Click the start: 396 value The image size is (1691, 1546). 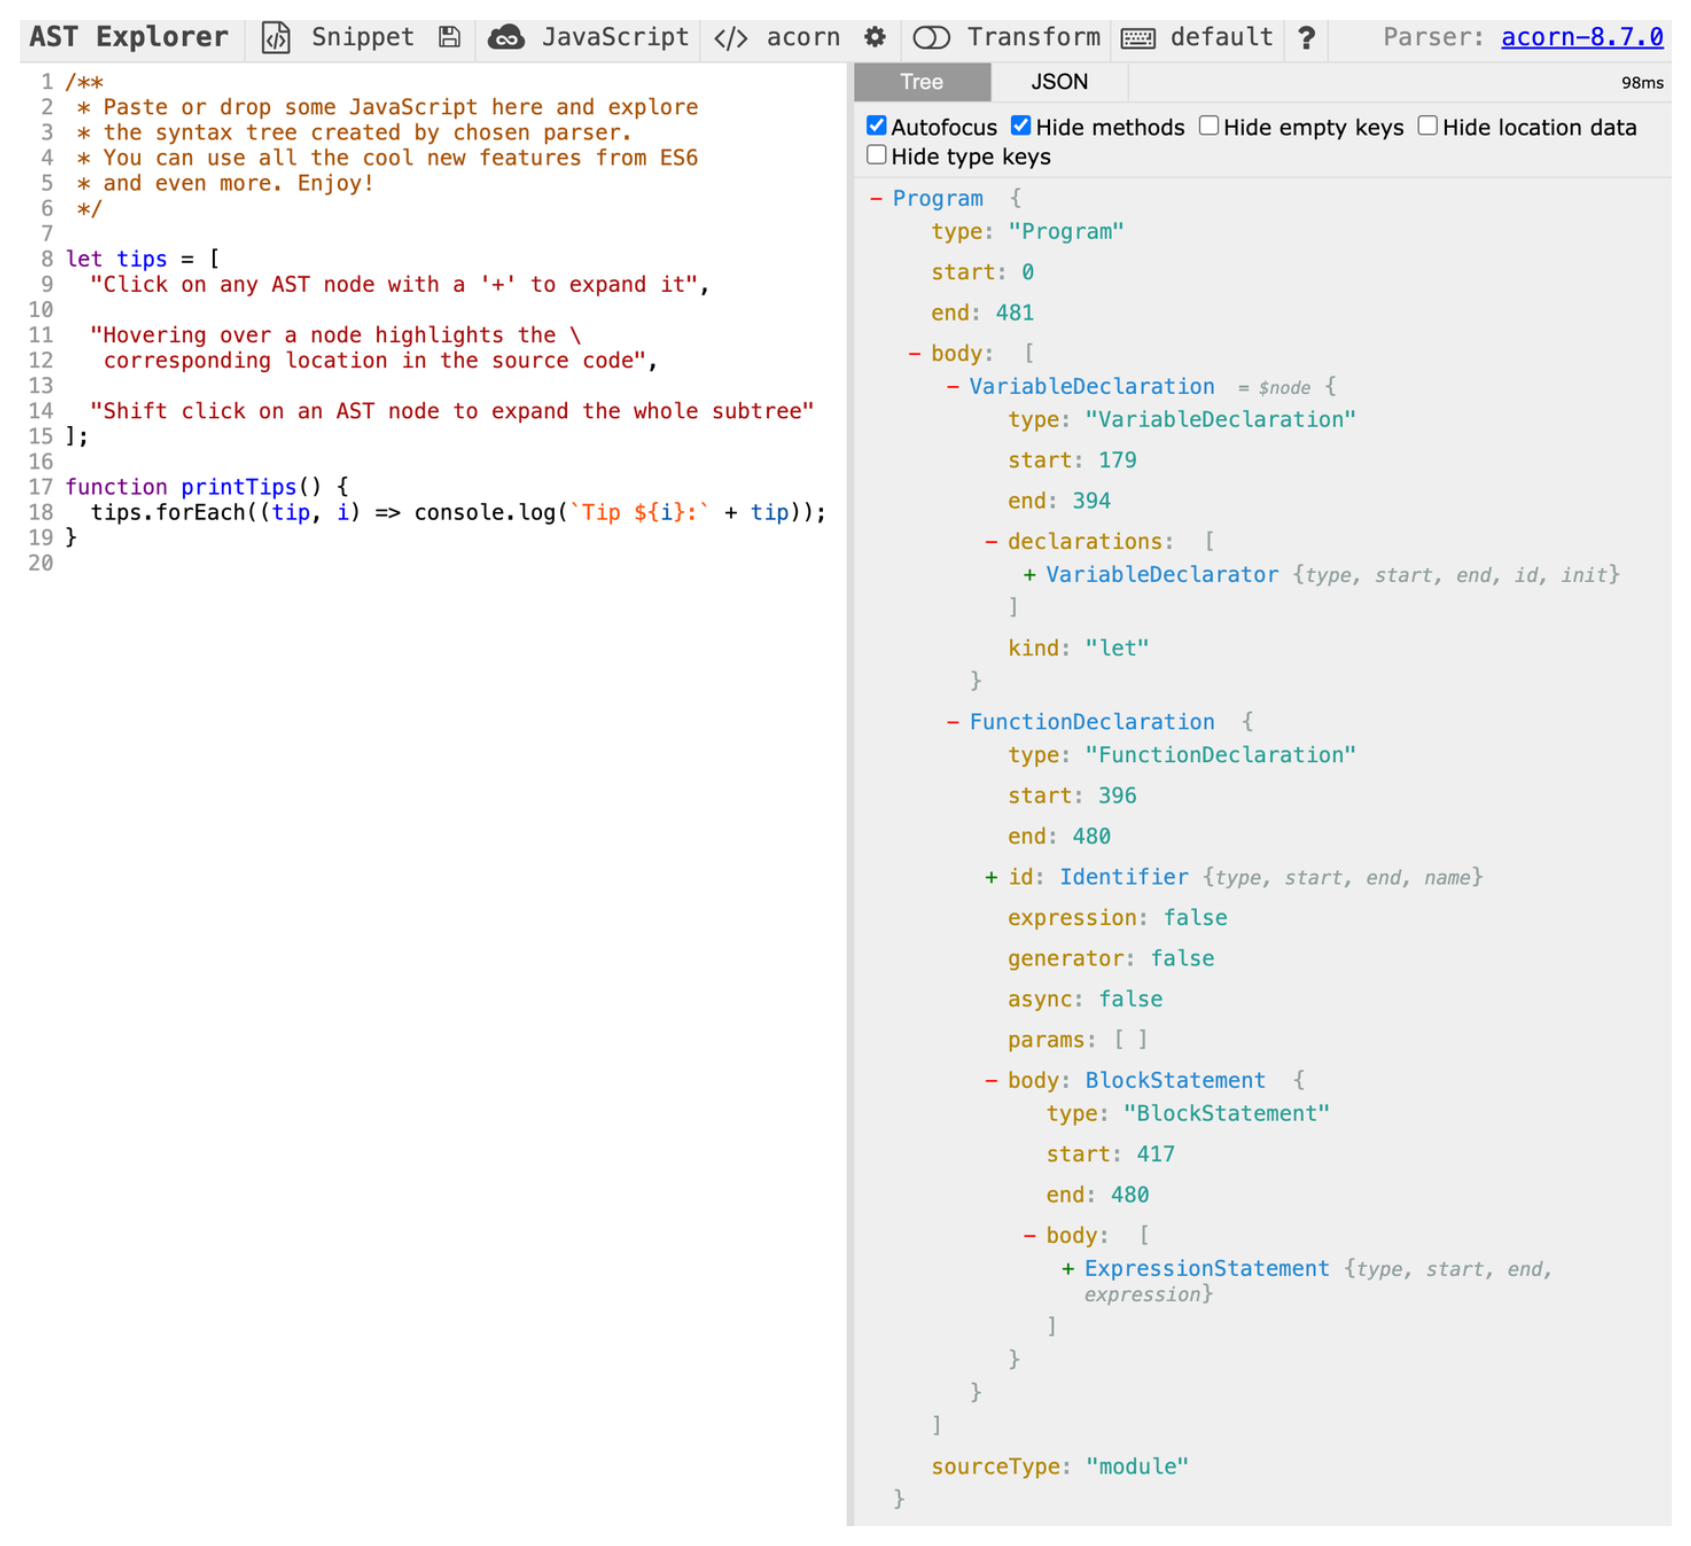[1117, 796]
